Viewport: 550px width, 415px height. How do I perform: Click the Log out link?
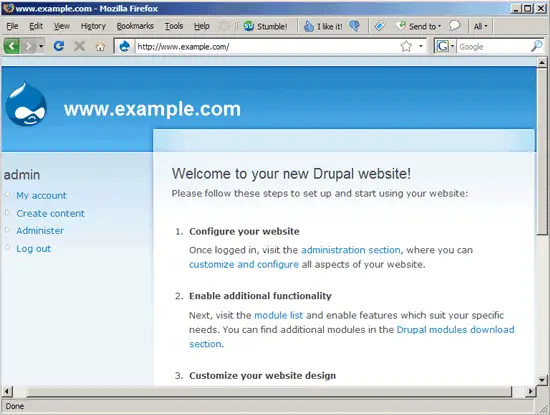tap(34, 249)
